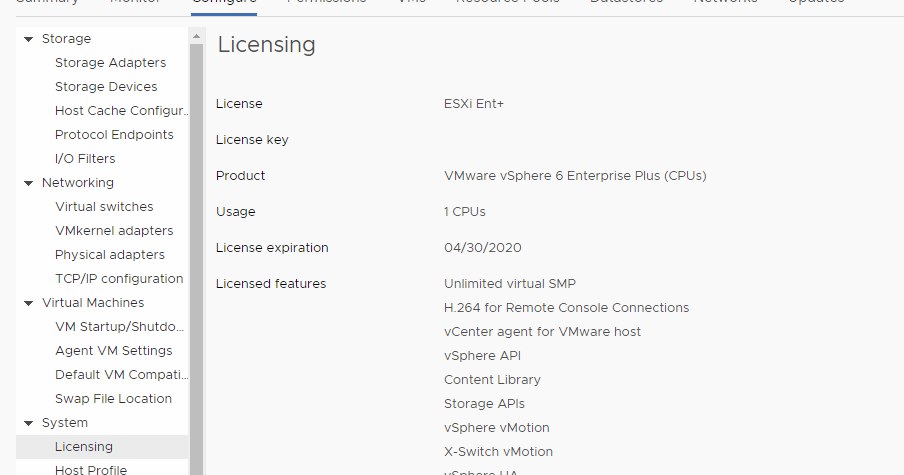Click the Licensed features label
This screenshot has width=904, height=475.
(271, 284)
